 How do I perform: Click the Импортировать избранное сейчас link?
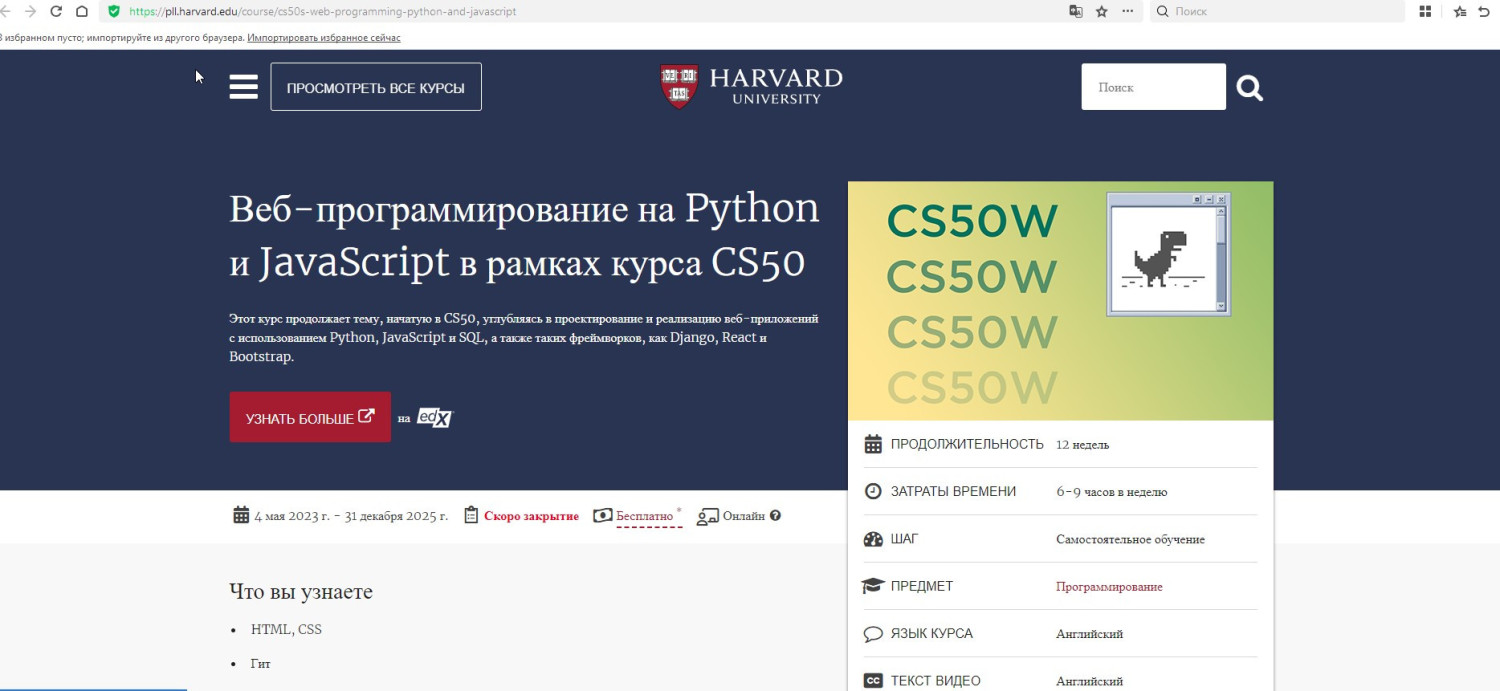(x=324, y=37)
